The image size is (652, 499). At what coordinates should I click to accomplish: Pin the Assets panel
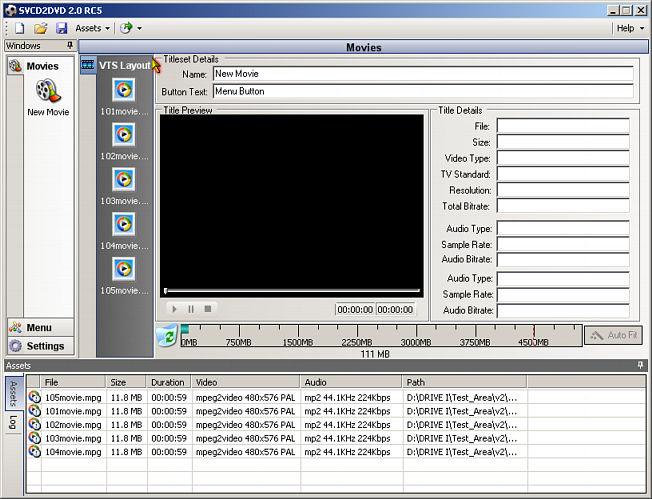click(640, 365)
